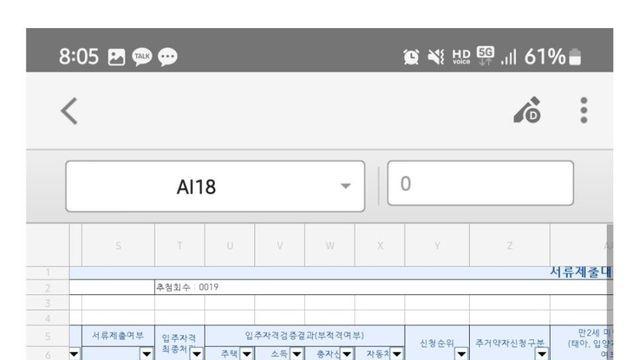Select row header 3
This screenshot has width=640, height=360.
coord(48,303)
